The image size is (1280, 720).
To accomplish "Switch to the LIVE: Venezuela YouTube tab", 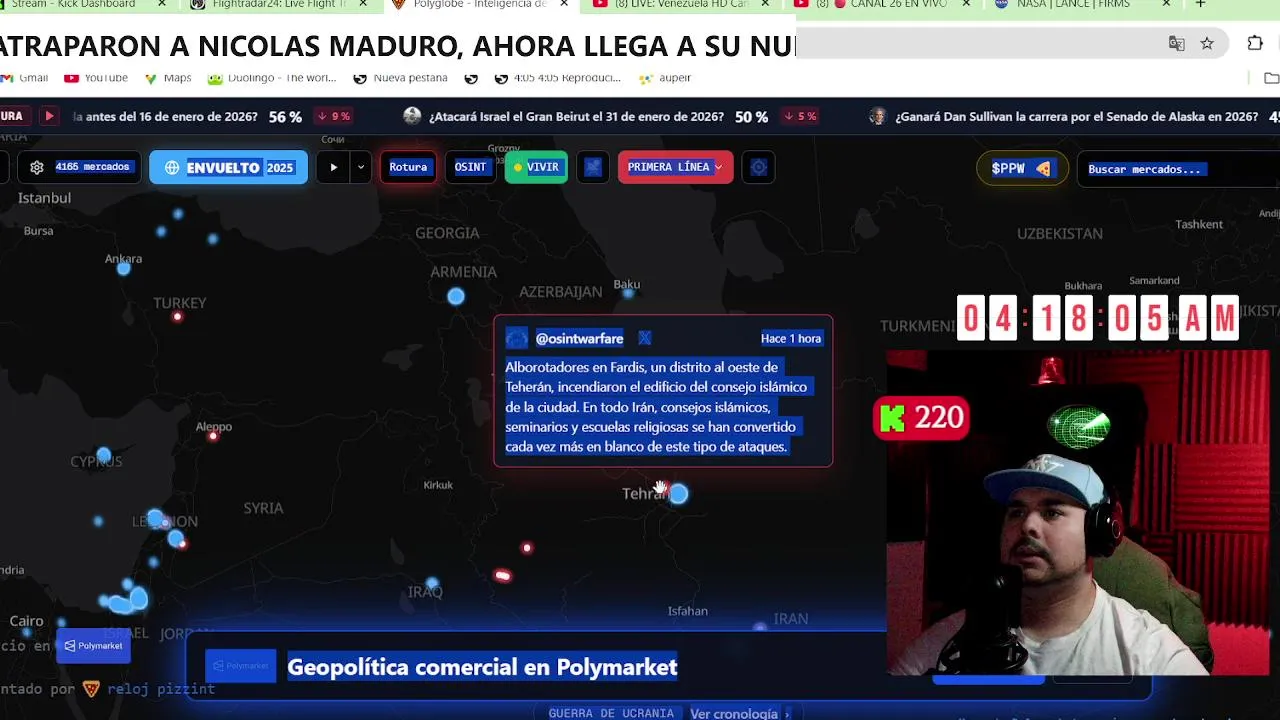I will coord(680,5).
